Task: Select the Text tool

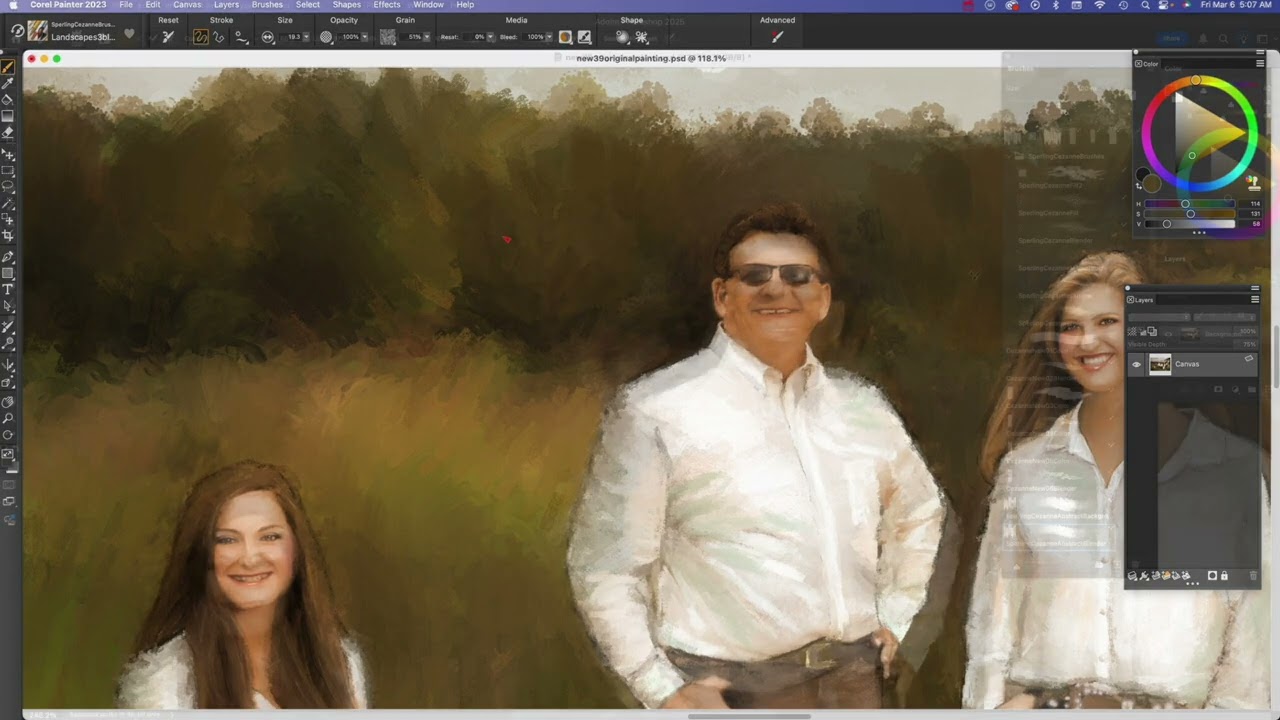Action: click(8, 289)
